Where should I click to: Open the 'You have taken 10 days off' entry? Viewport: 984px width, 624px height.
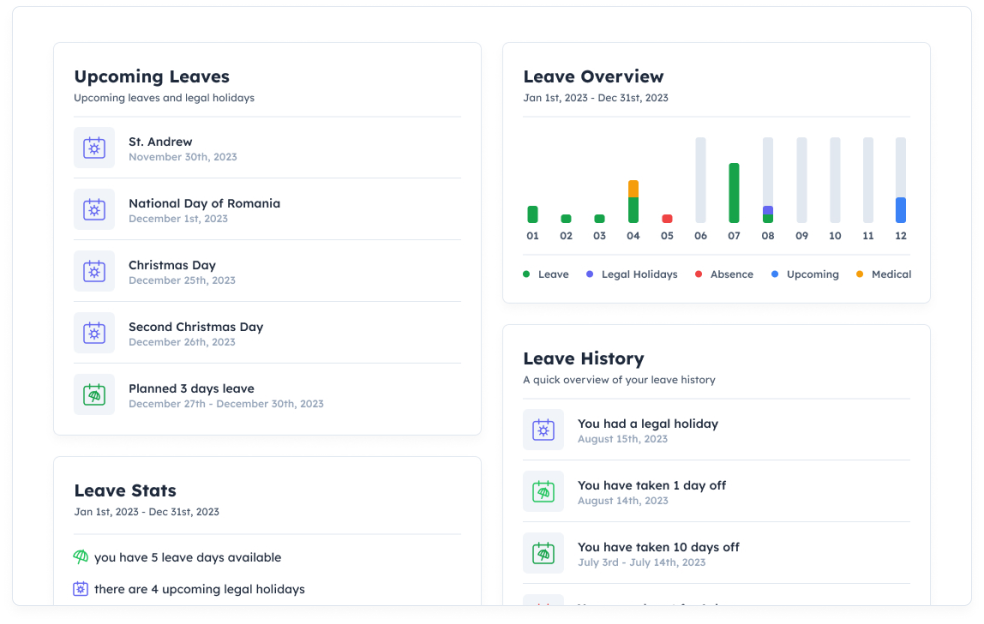[658, 547]
